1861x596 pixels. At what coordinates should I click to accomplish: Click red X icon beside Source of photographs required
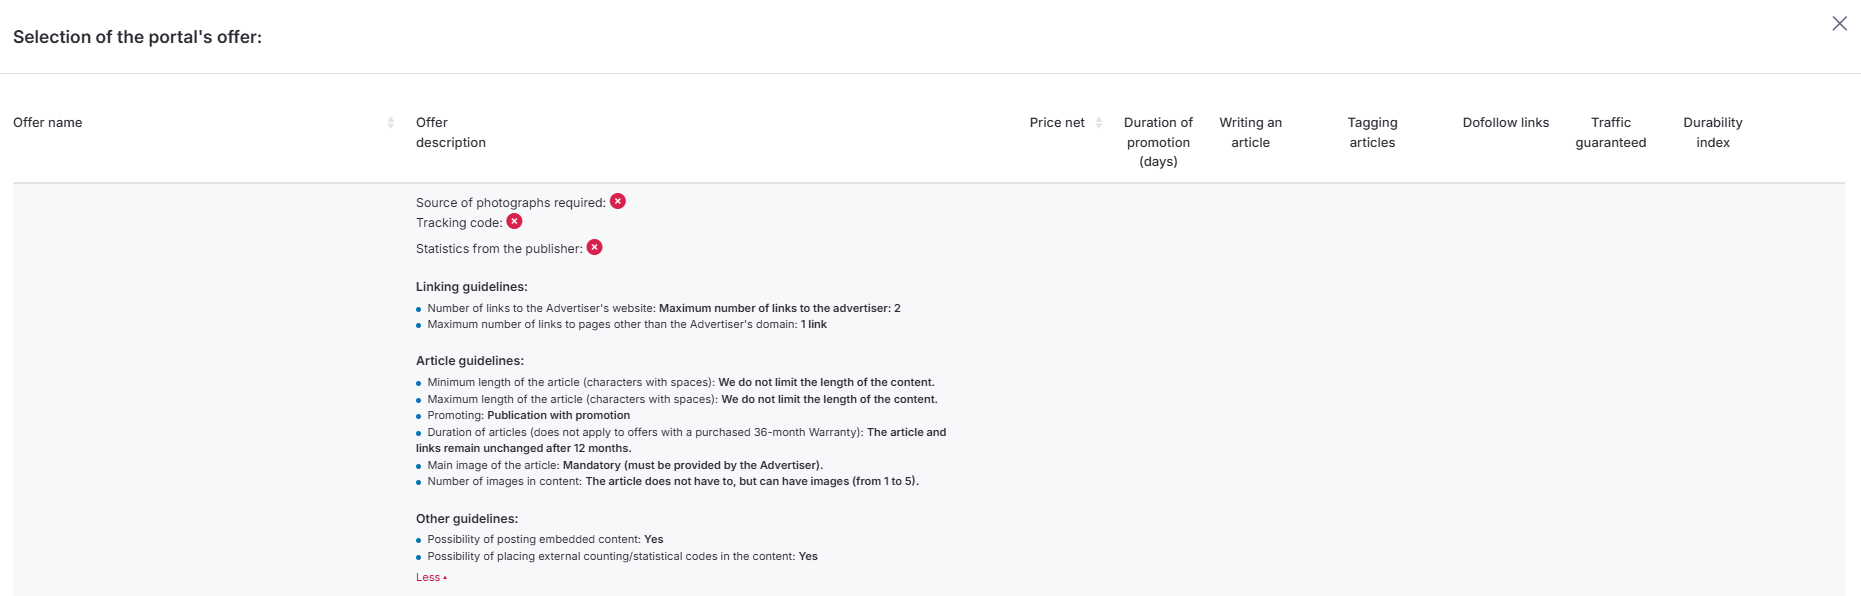(618, 201)
